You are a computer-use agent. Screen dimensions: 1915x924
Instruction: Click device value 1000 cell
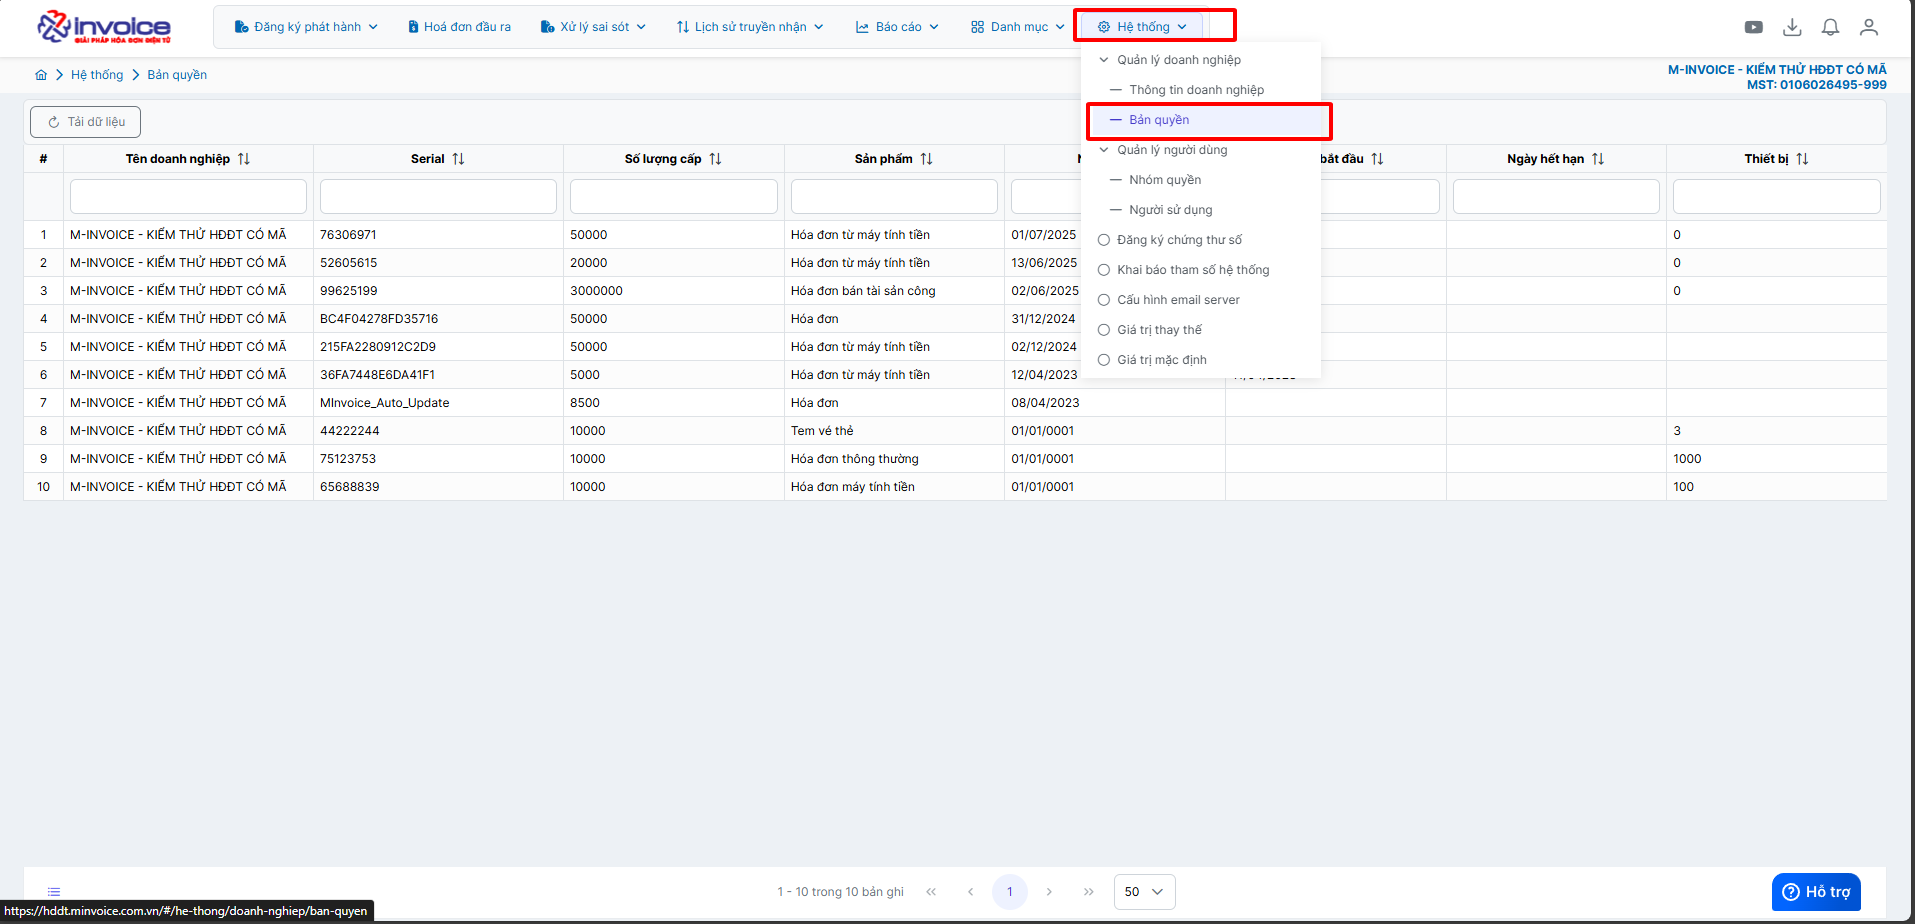pos(1777,459)
